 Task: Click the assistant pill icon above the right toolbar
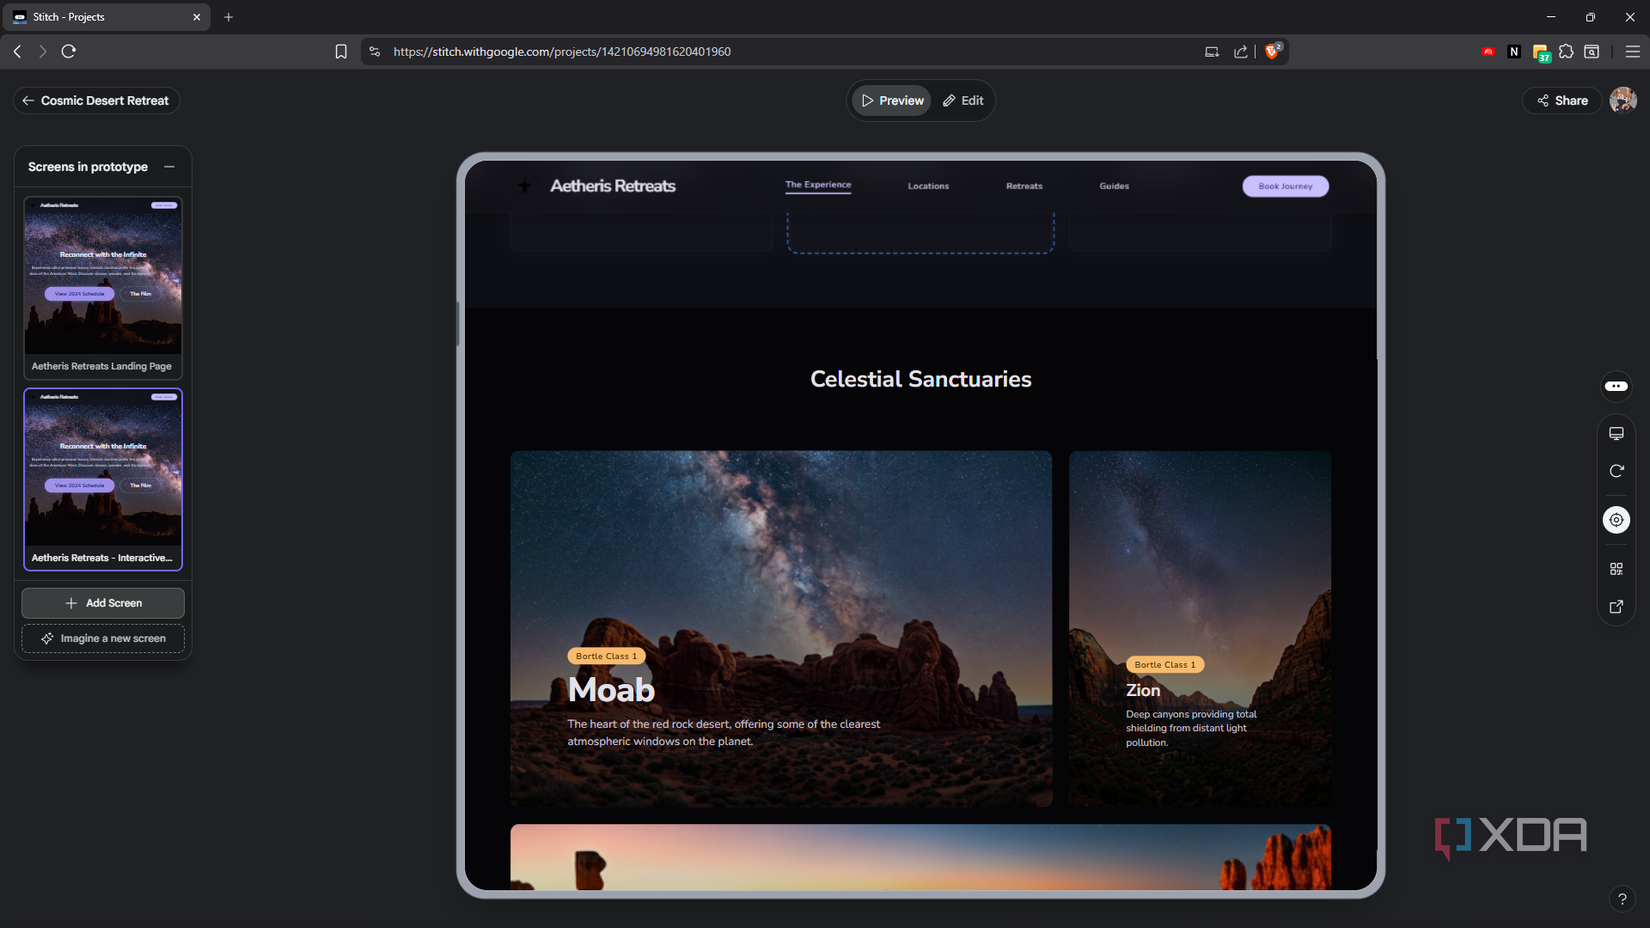pyautogui.click(x=1616, y=386)
